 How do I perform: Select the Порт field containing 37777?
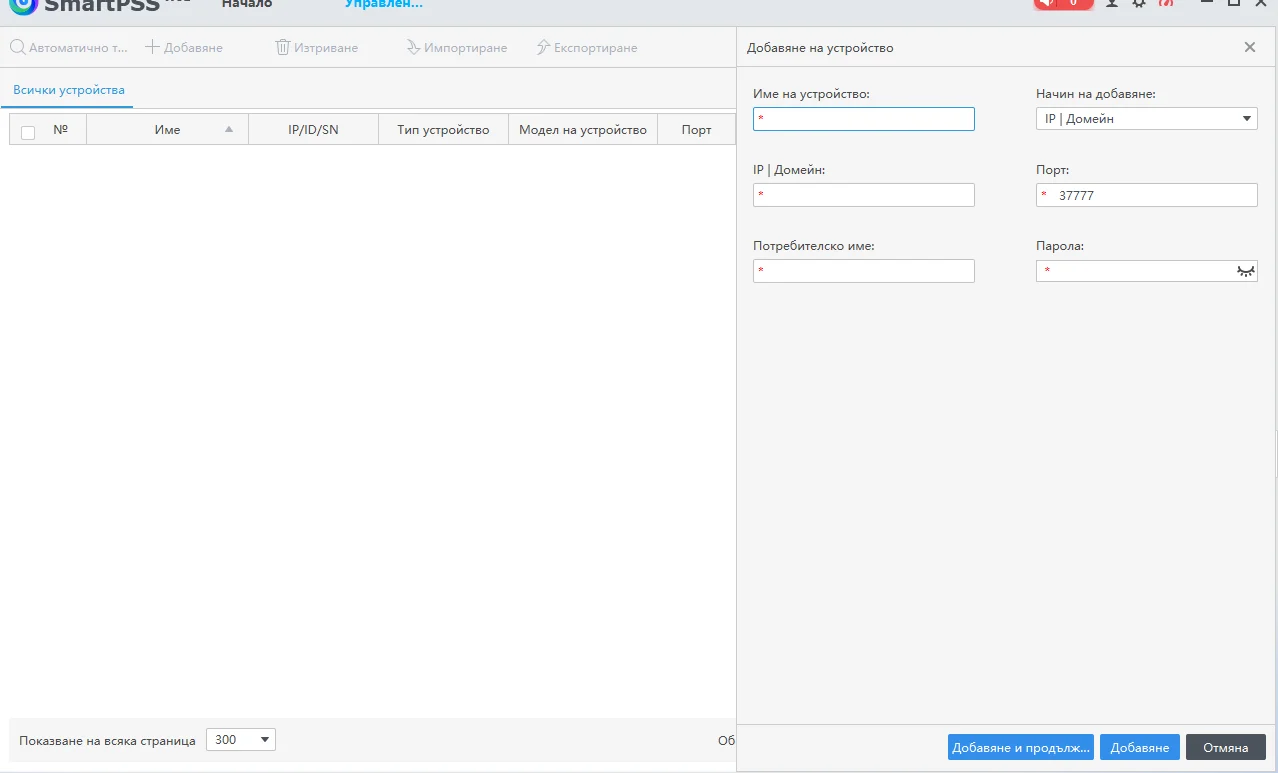click(1146, 195)
